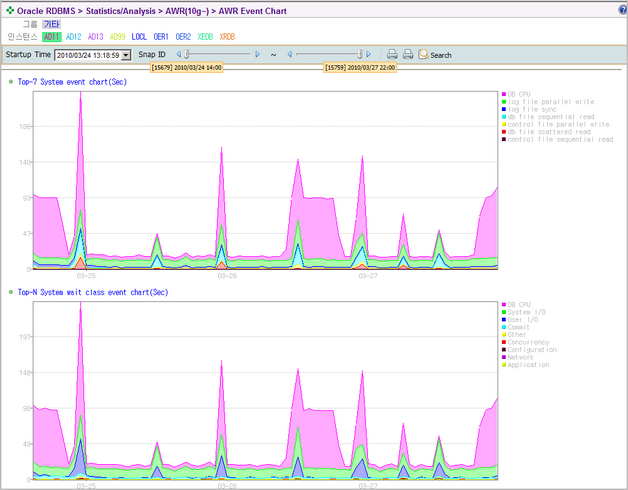Click Other legend swatch
This screenshot has height=490, width=628.
pyautogui.click(x=504, y=335)
